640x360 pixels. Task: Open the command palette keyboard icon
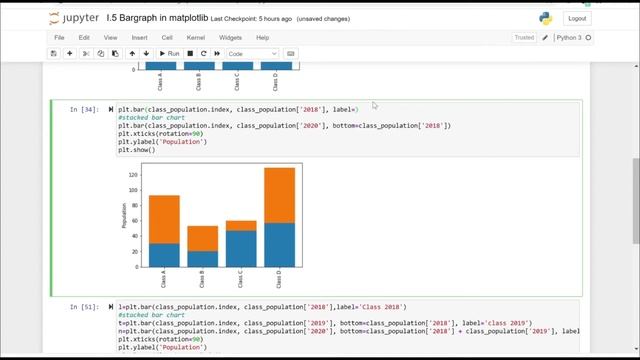pyautogui.click(x=291, y=53)
